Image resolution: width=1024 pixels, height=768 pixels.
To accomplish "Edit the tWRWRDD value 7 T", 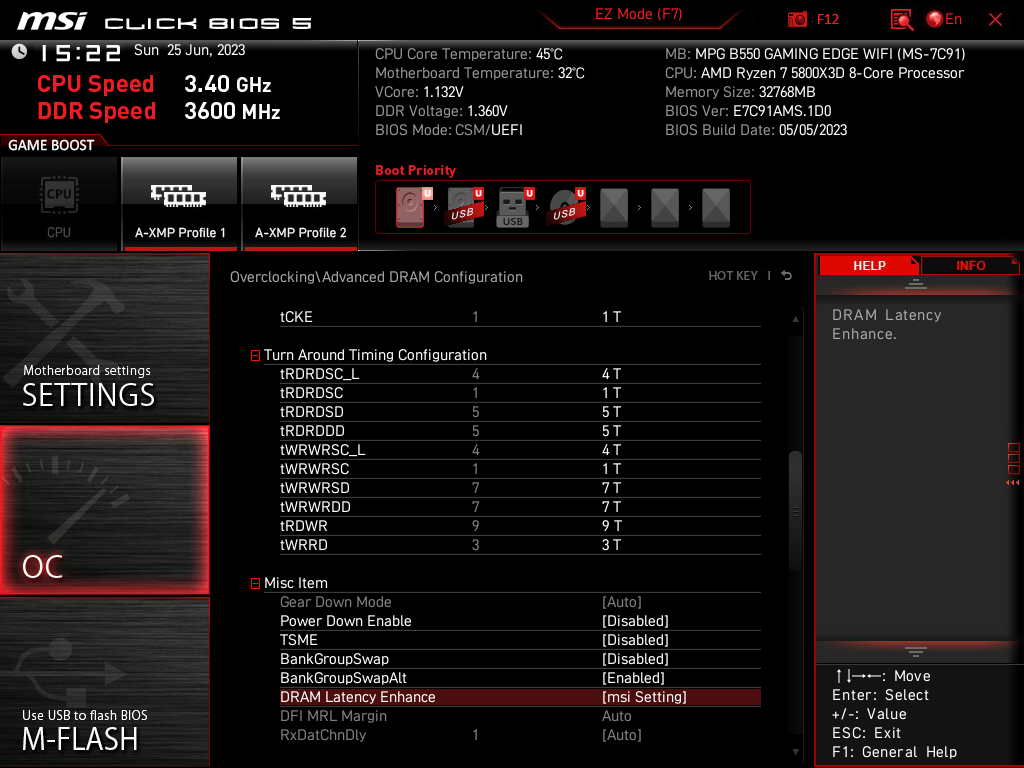I will (x=611, y=506).
